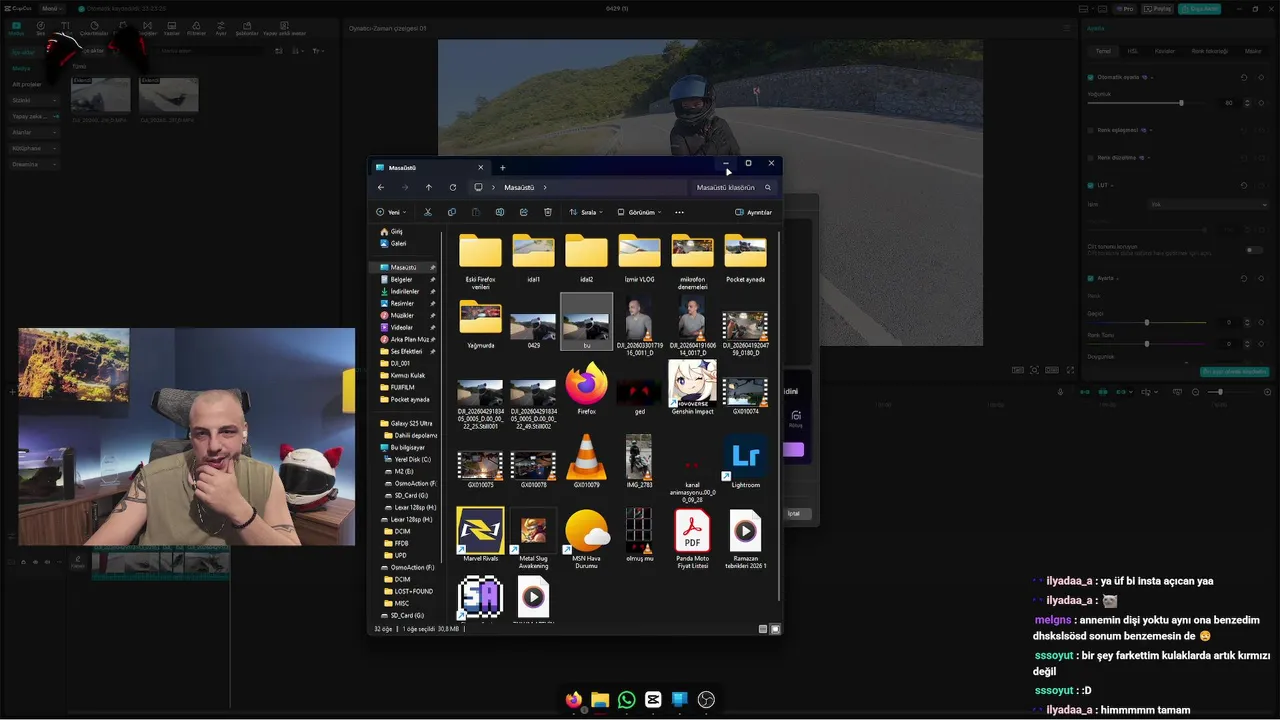Screen dimensions: 1280x720
Task: Select the Panda Moto Fiyat Listesi PDF
Action: click(x=692, y=538)
